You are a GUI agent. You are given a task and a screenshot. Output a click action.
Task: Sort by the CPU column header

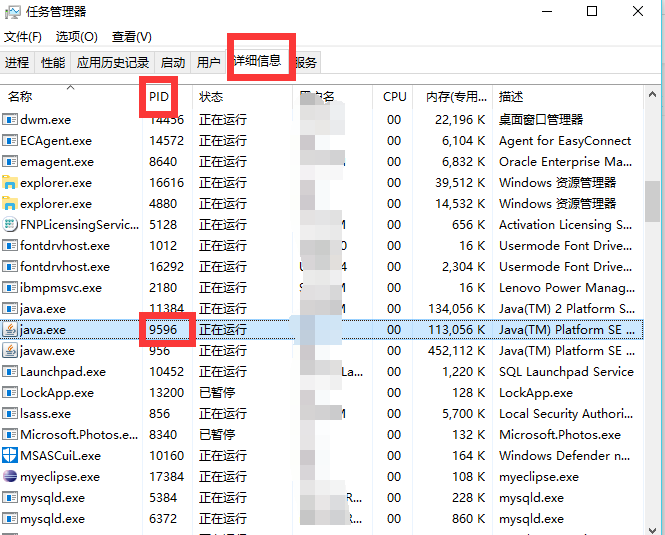tap(394, 97)
